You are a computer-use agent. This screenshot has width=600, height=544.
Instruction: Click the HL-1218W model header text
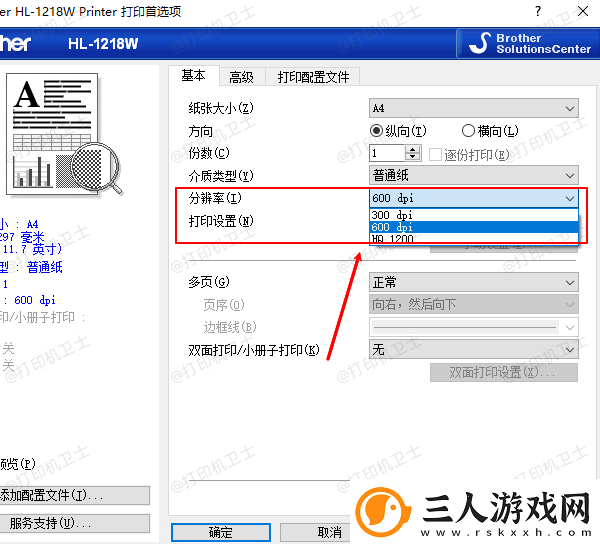[103, 44]
